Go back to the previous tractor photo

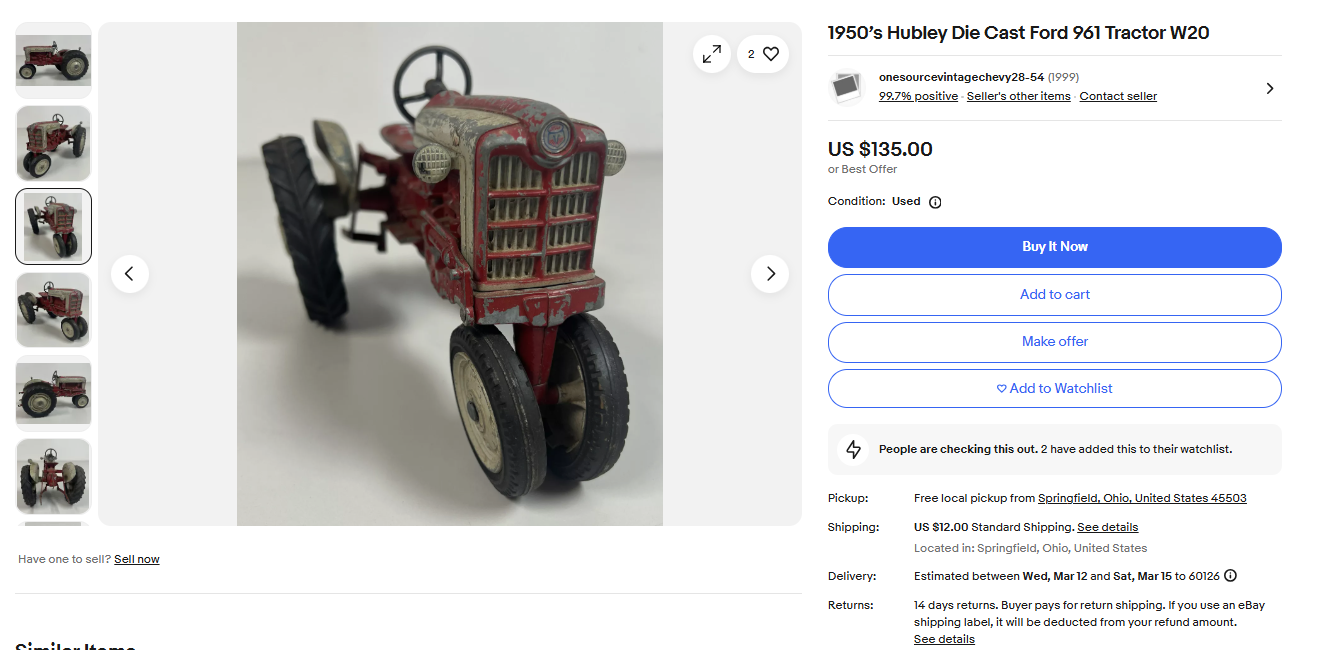tap(129, 274)
